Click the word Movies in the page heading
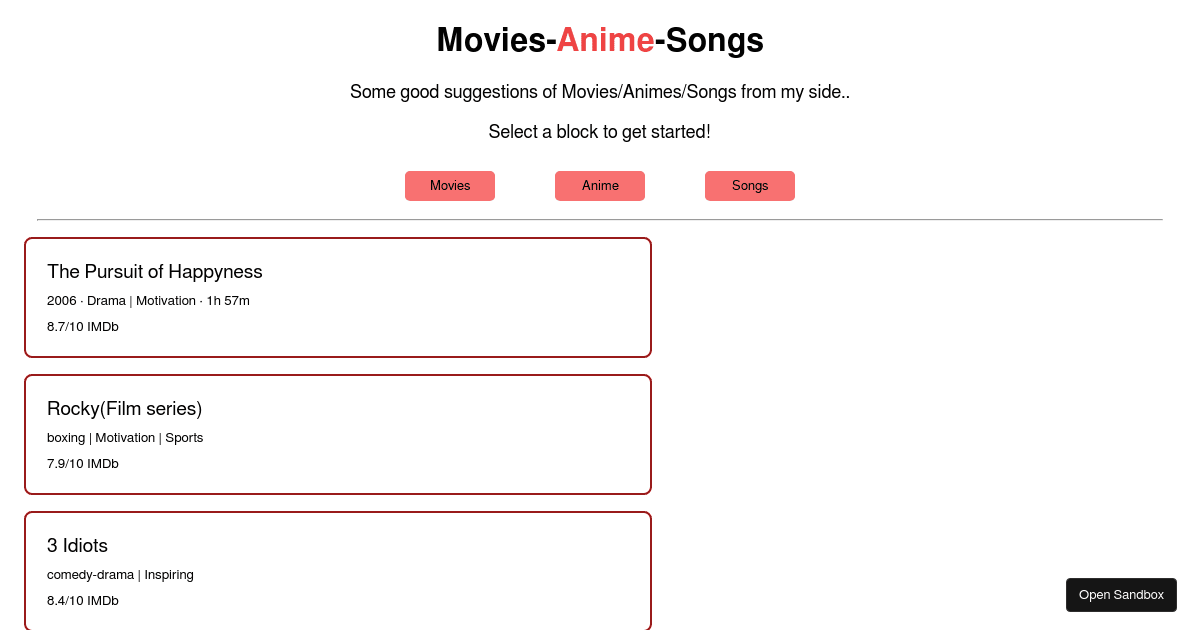Viewport: 1200px width, 630px height. click(x=490, y=41)
